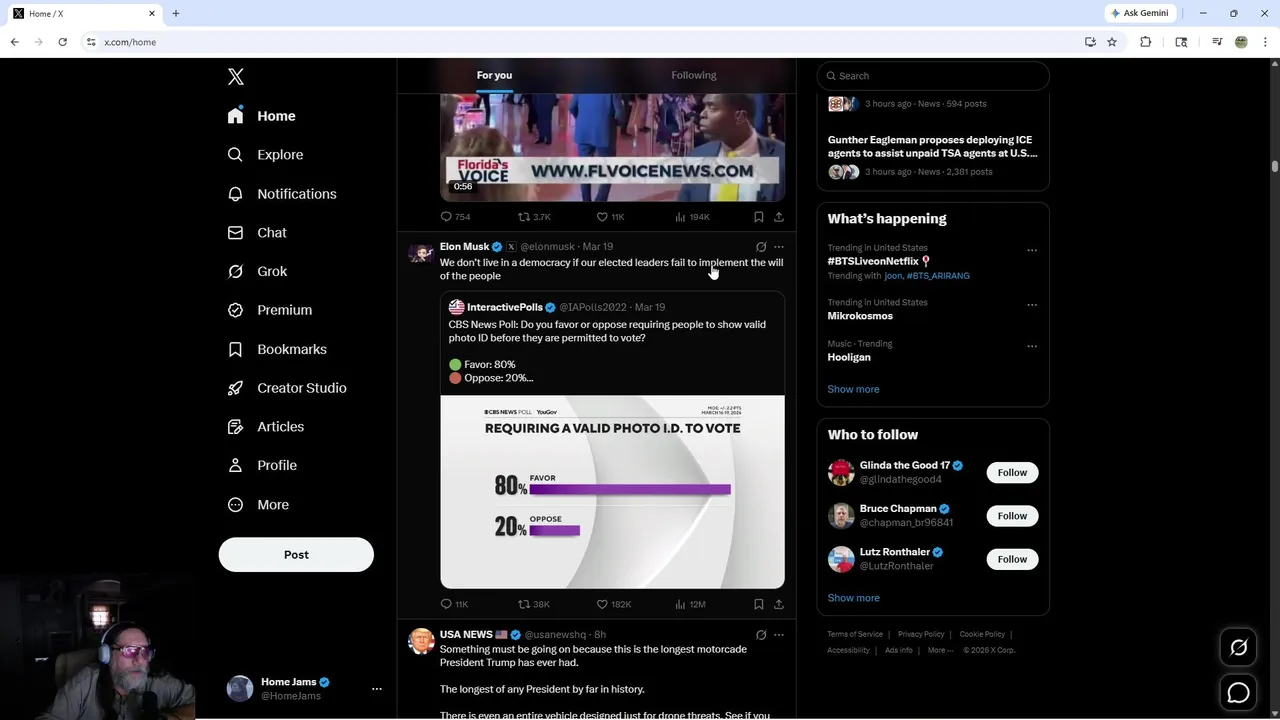Open a new browser tab
This screenshot has height=720, width=1280.
175,13
